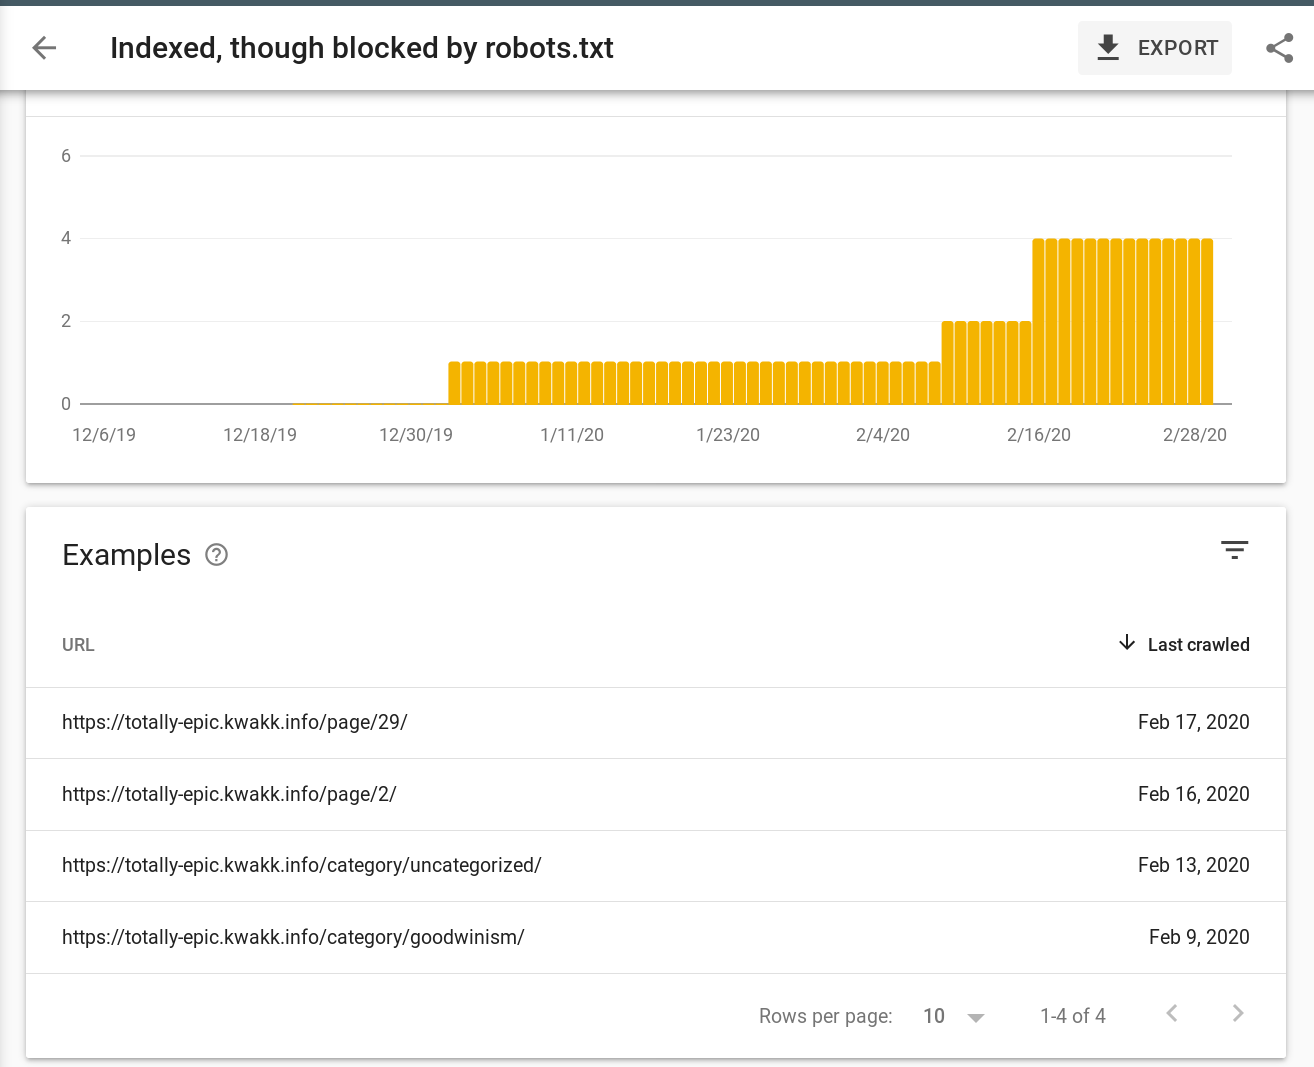This screenshot has height=1067, width=1314.
Task: Click the 1/23/20 chart axis label
Action: [x=728, y=435]
